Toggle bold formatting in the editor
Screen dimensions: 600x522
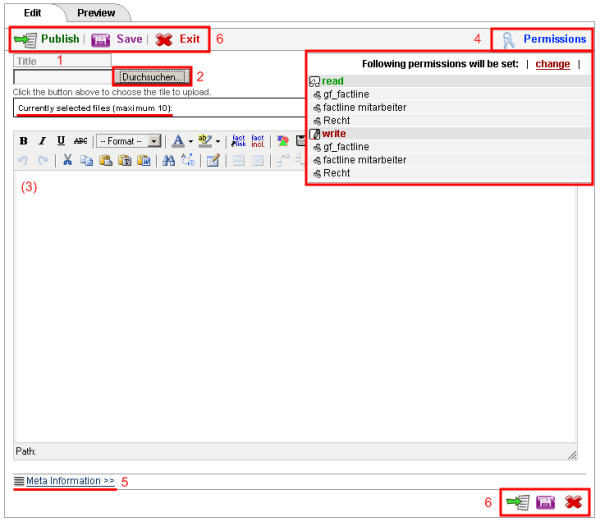point(23,141)
